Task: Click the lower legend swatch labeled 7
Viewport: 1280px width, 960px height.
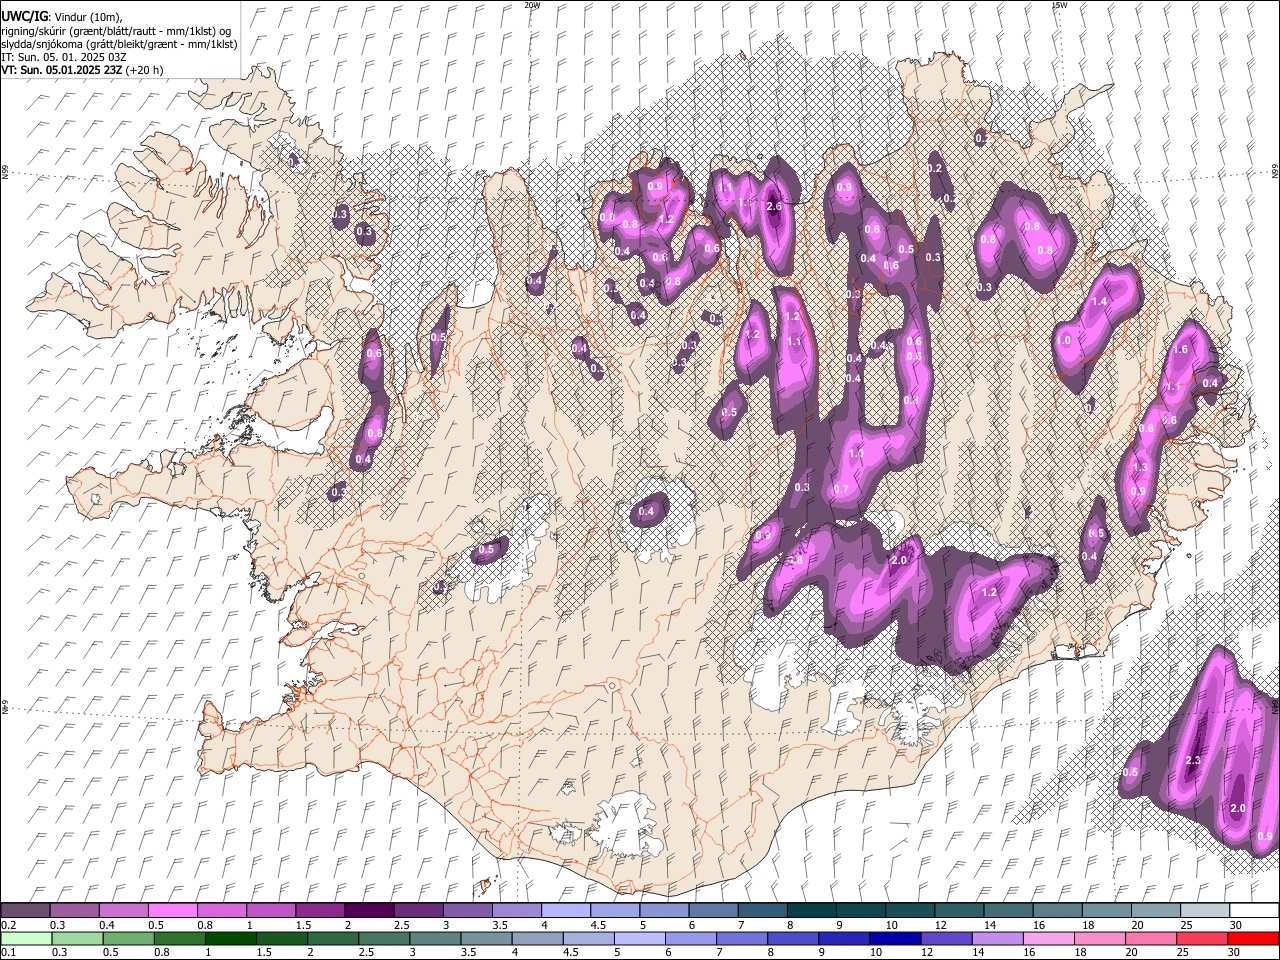Action: tap(742, 938)
